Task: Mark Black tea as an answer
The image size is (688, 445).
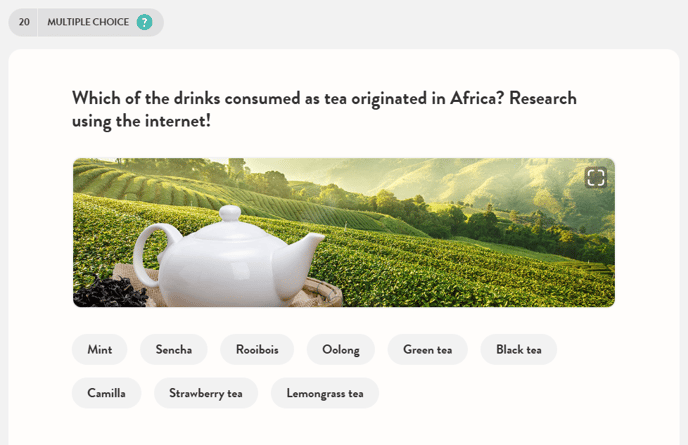Action: click(x=519, y=350)
